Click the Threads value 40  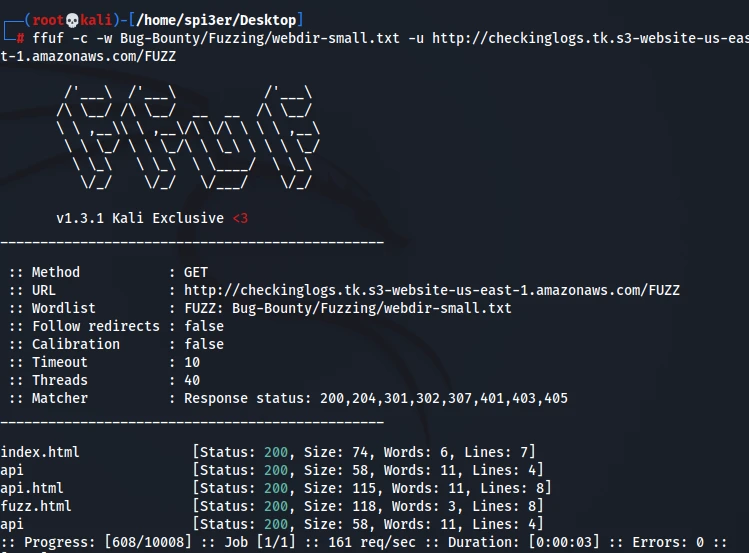pyautogui.click(x=192, y=380)
